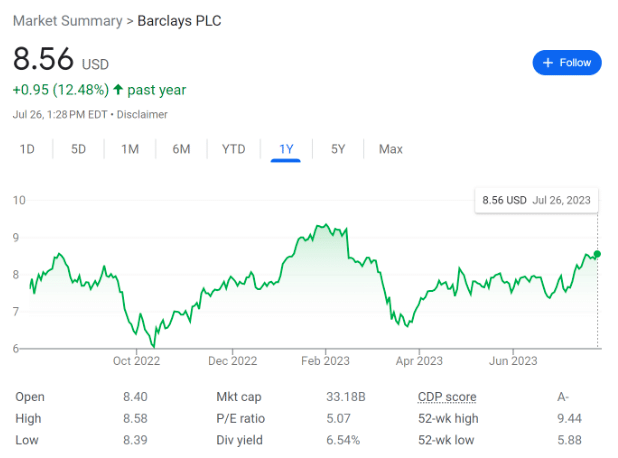Click the High value 8.58
The image size is (618, 458).
pos(135,418)
